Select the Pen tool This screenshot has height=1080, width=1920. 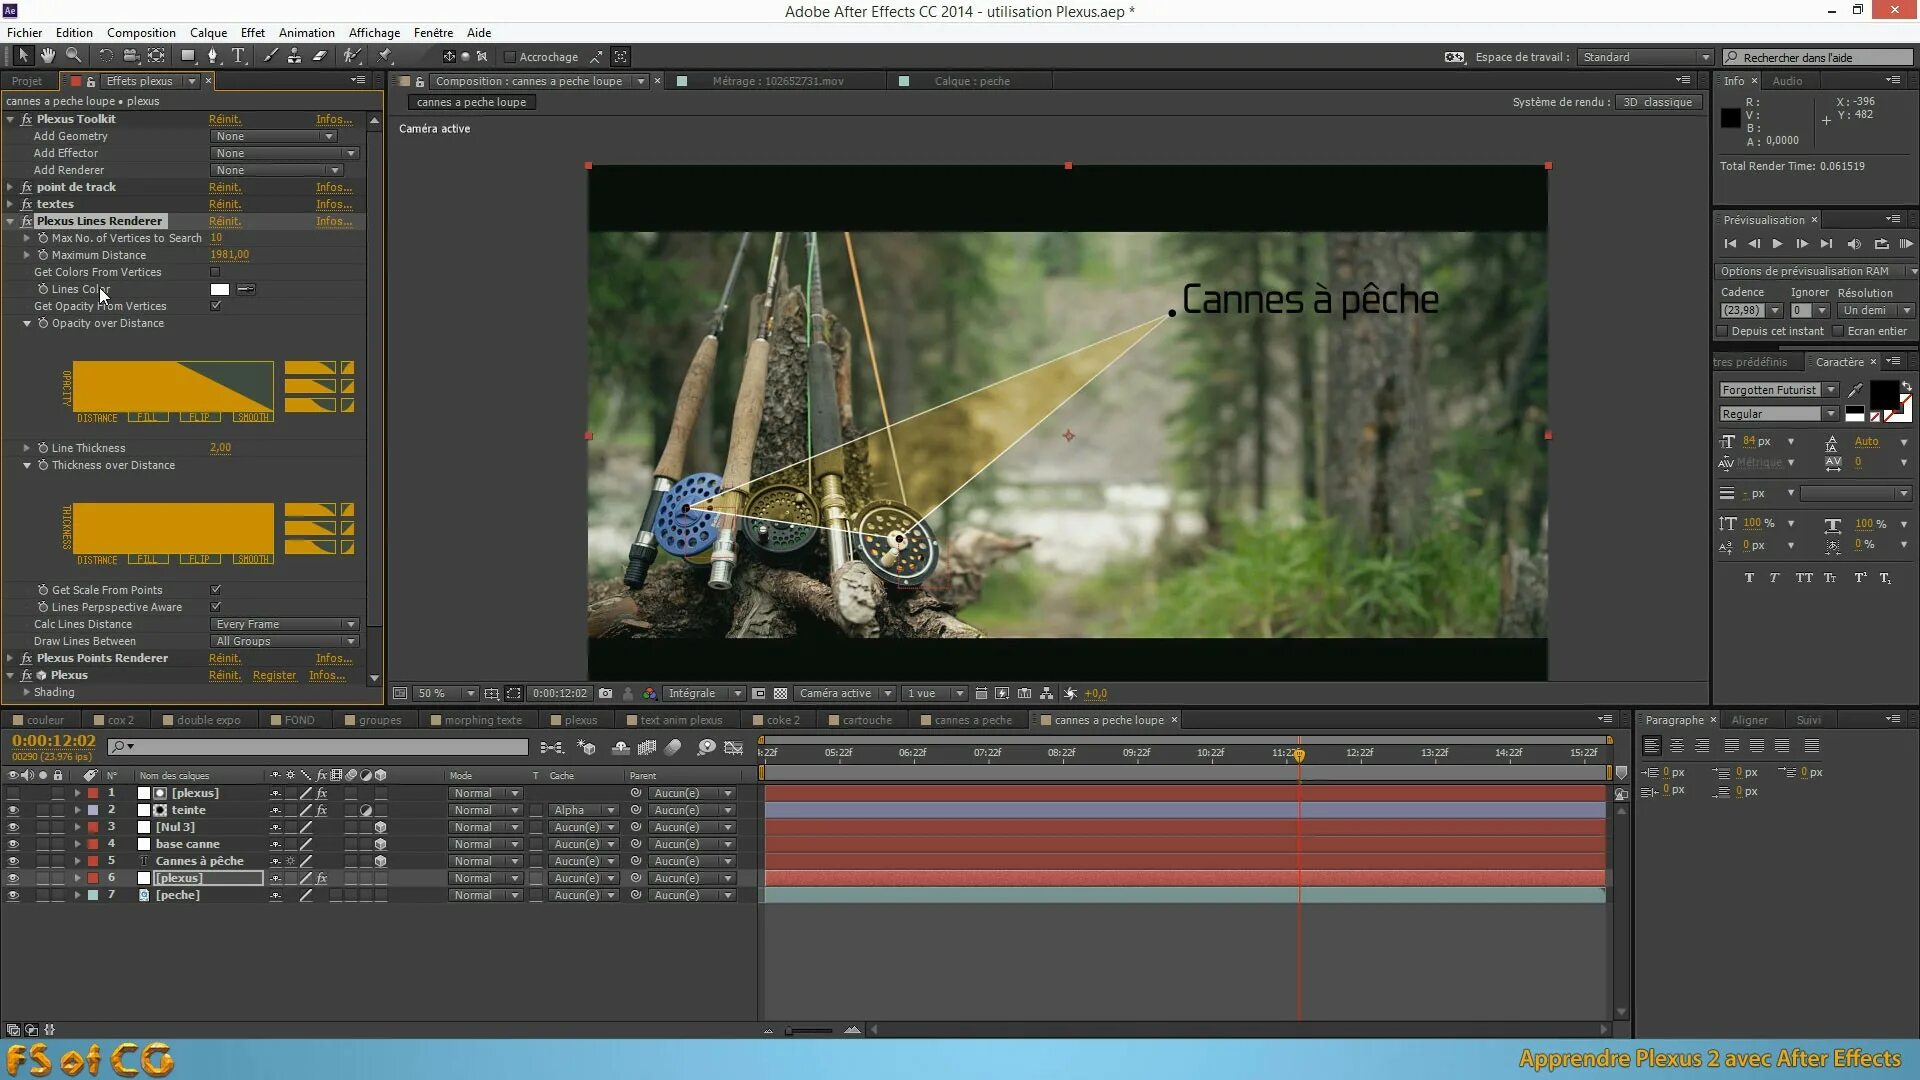tap(212, 56)
